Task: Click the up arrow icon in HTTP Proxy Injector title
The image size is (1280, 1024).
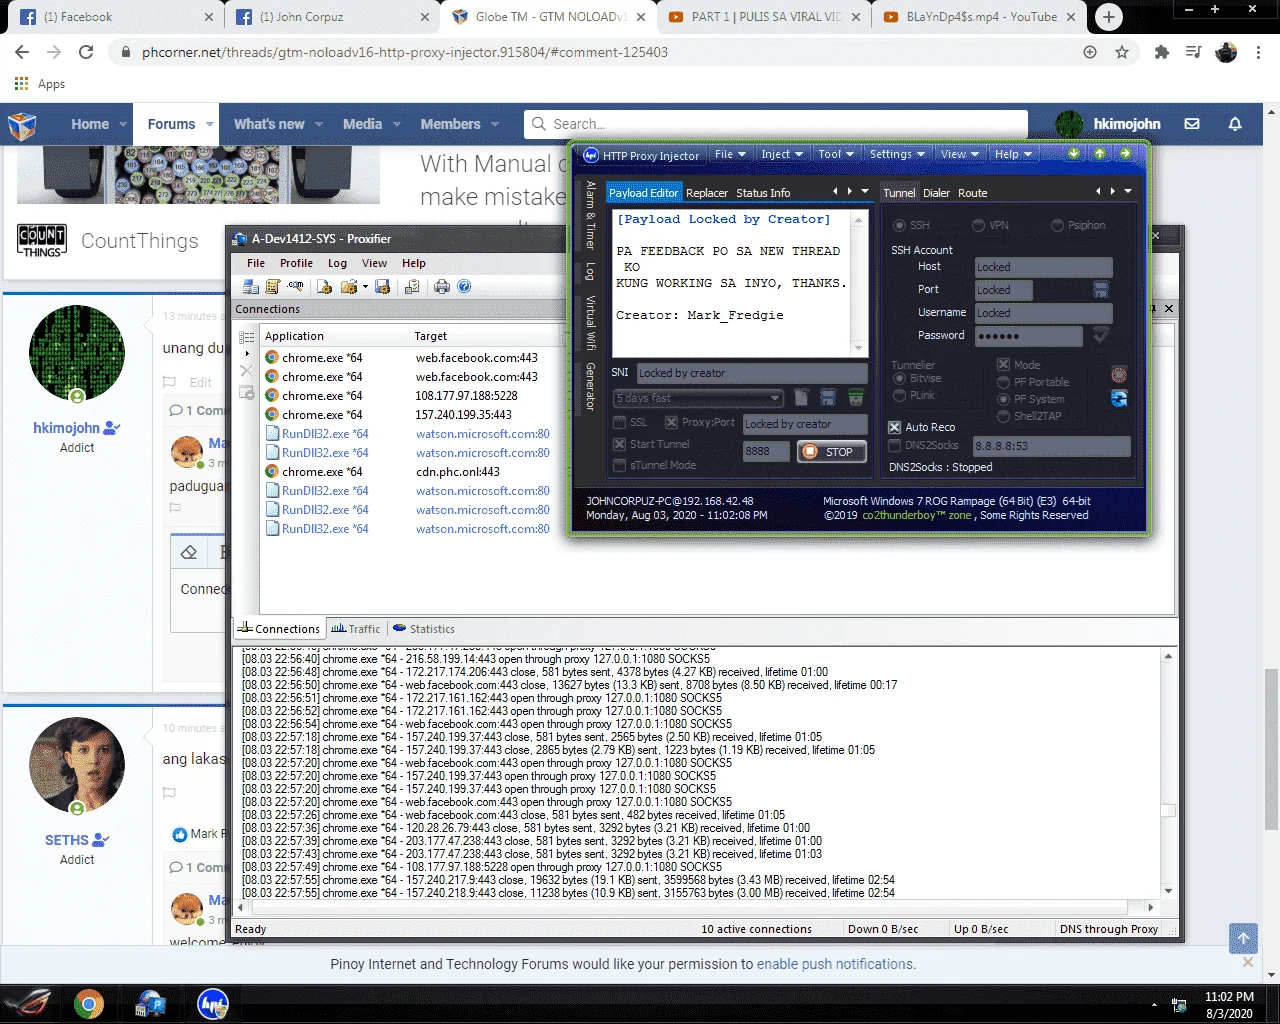Action: pyautogui.click(x=1100, y=154)
